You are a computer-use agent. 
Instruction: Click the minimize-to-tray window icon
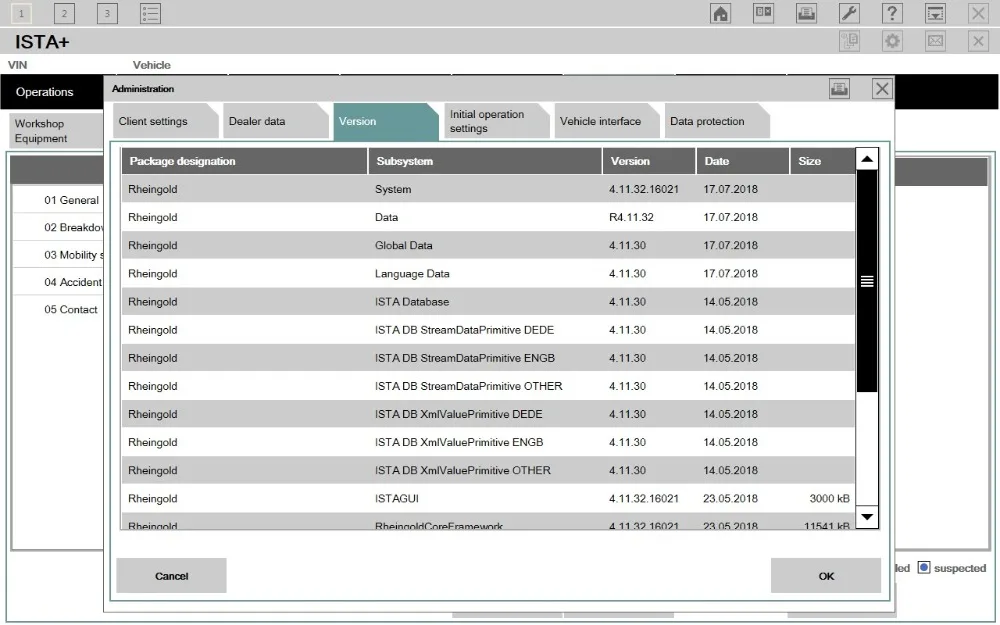click(x=935, y=13)
